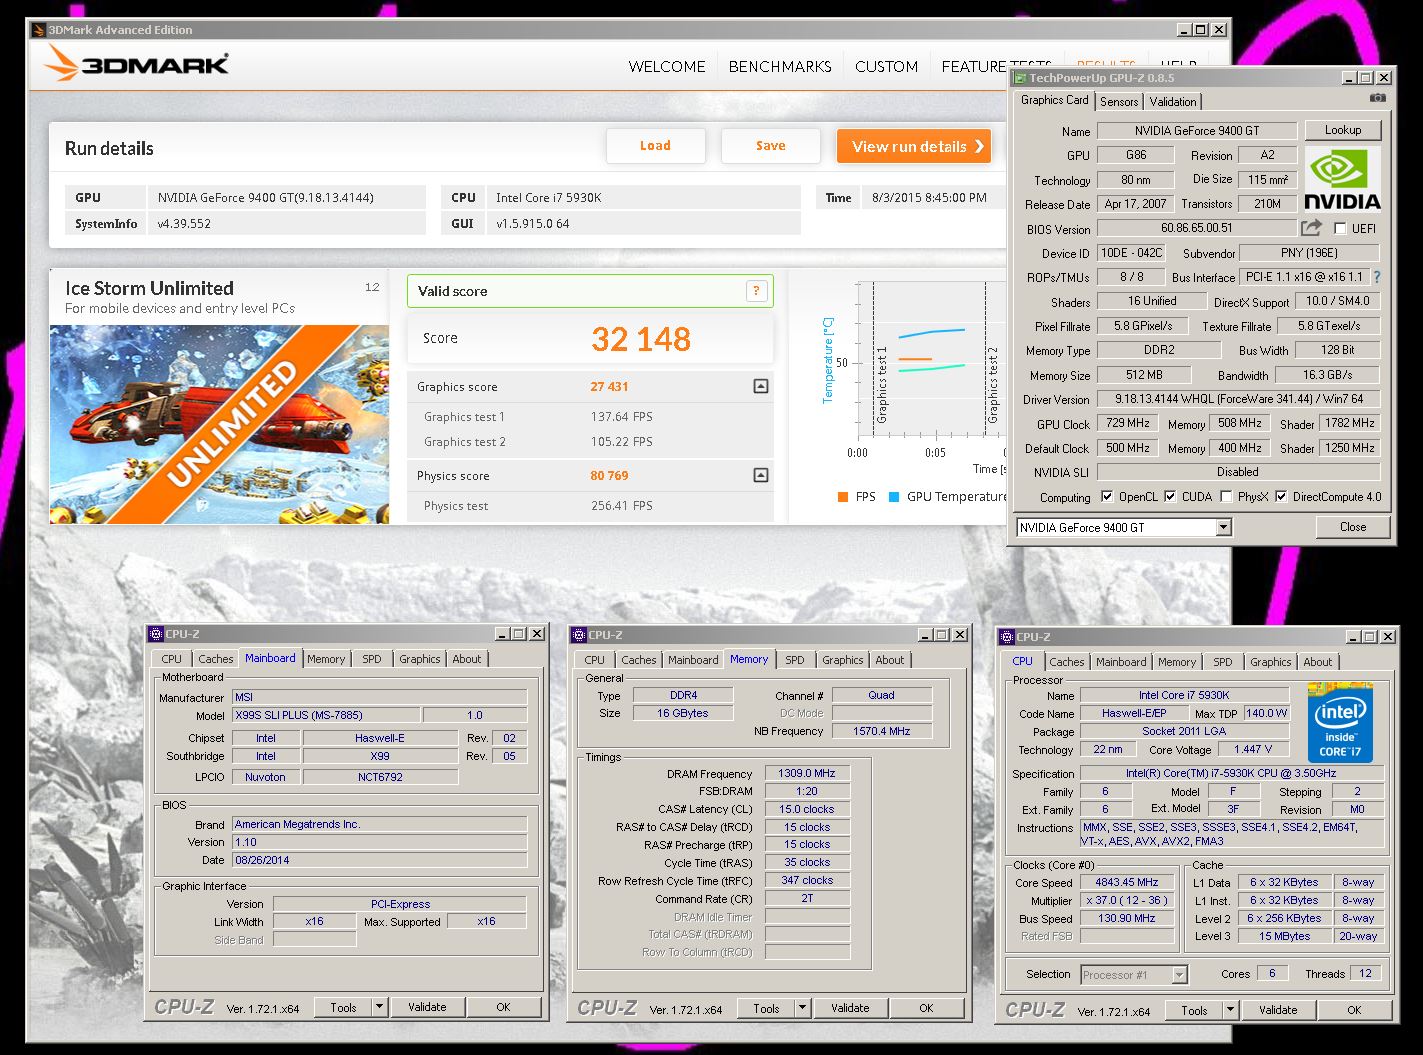The image size is (1423, 1055).
Task: Click OK in Memory CPU-Z window
Action: pyautogui.click(x=926, y=1009)
